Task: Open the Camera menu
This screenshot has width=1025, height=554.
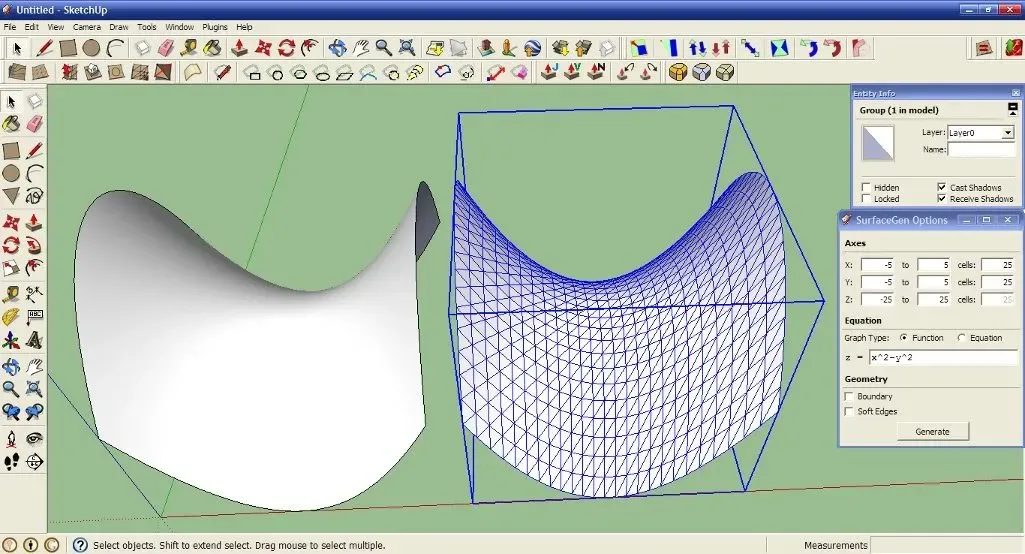Action: (87, 27)
